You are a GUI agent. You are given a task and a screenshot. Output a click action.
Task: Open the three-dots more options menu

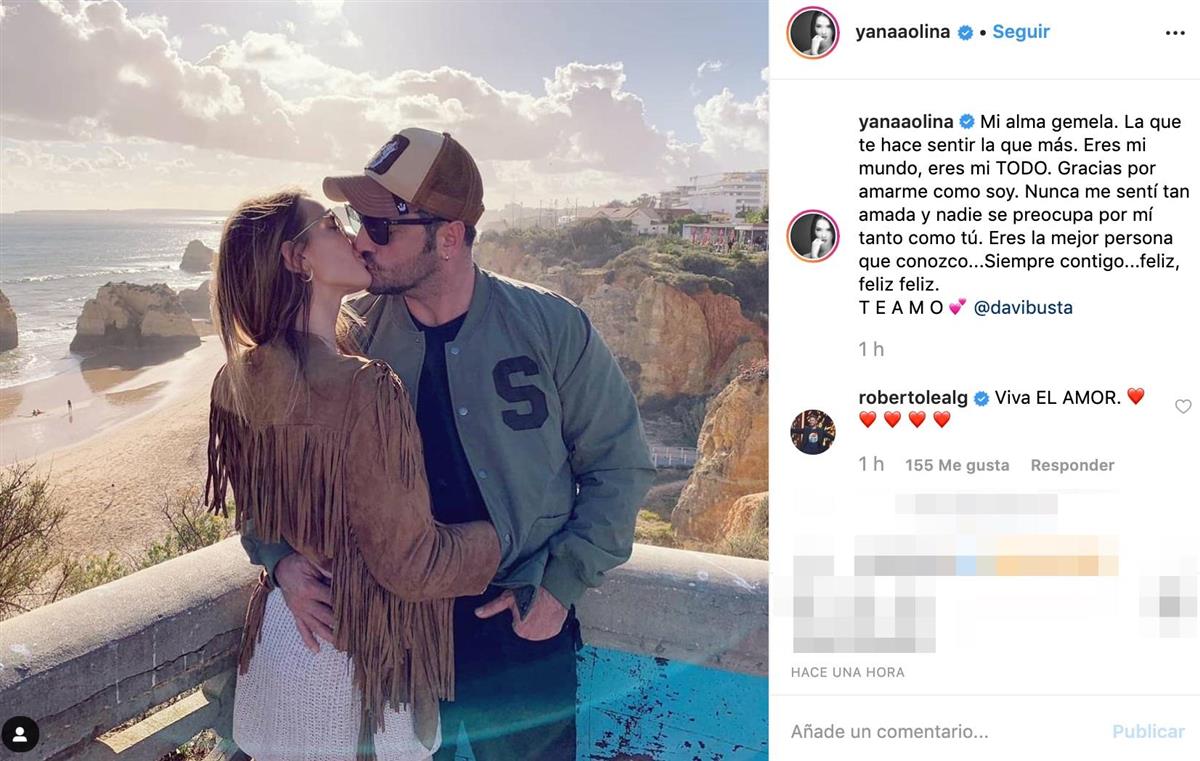[x=1175, y=33]
